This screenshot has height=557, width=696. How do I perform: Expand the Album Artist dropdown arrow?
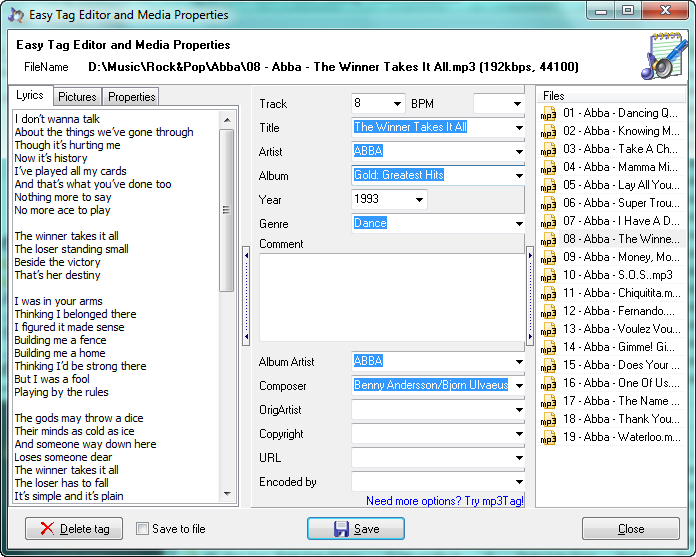pyautogui.click(x=519, y=362)
